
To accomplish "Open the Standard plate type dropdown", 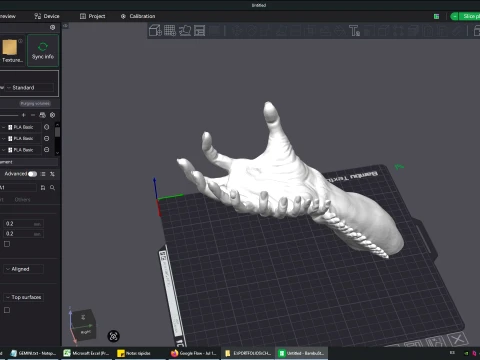I will (29, 88).
